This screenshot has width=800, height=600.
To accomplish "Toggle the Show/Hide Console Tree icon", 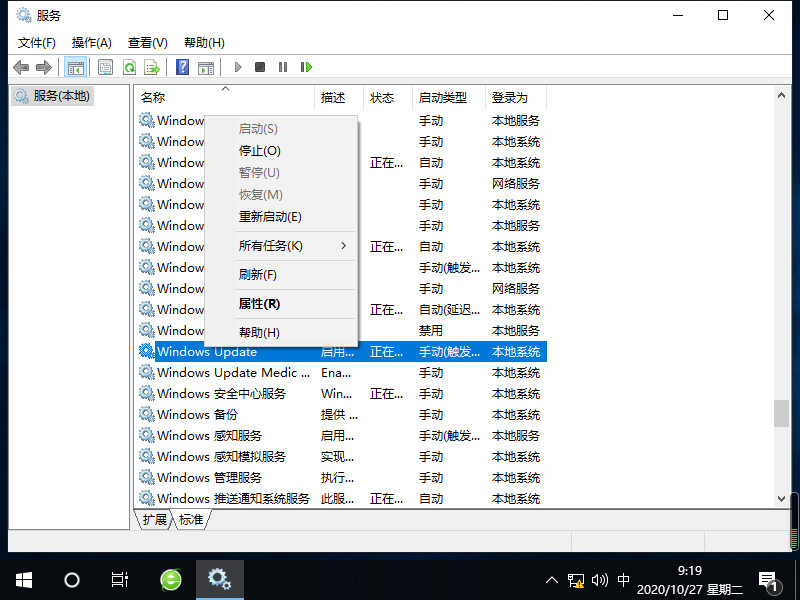I will pos(74,67).
